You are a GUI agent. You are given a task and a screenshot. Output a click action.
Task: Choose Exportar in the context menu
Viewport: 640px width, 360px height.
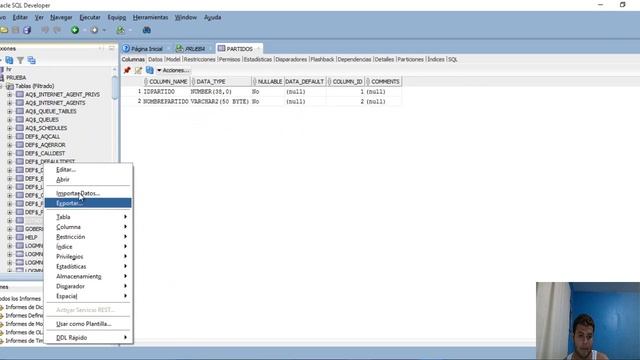point(88,203)
